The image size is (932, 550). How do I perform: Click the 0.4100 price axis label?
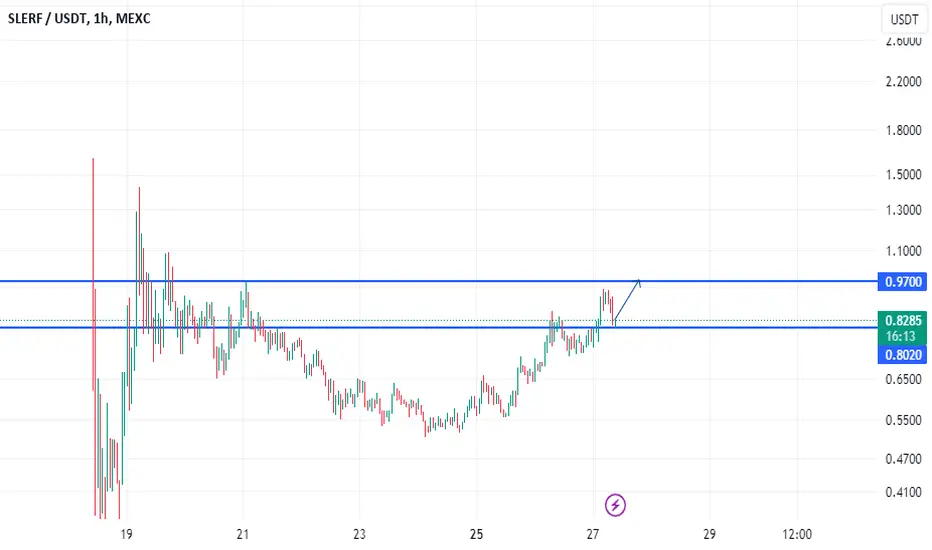tap(903, 492)
